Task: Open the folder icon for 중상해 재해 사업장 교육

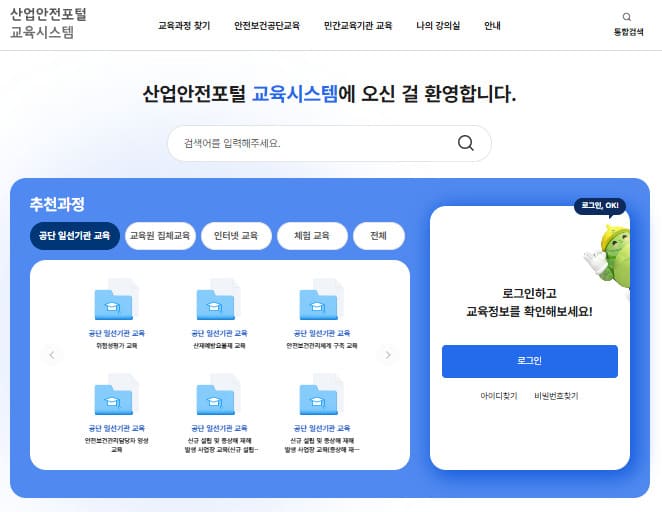Action: coord(321,395)
